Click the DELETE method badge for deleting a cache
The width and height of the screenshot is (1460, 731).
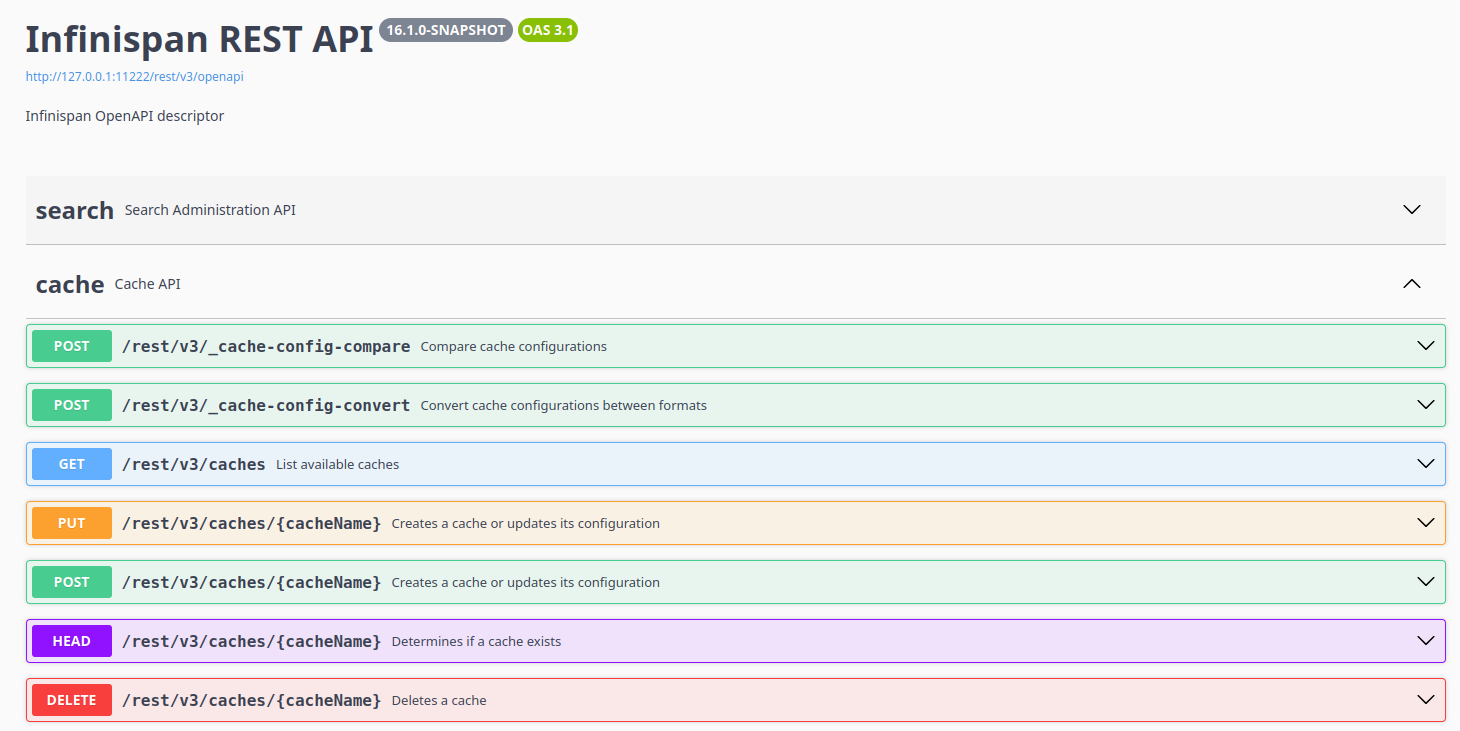click(x=71, y=700)
